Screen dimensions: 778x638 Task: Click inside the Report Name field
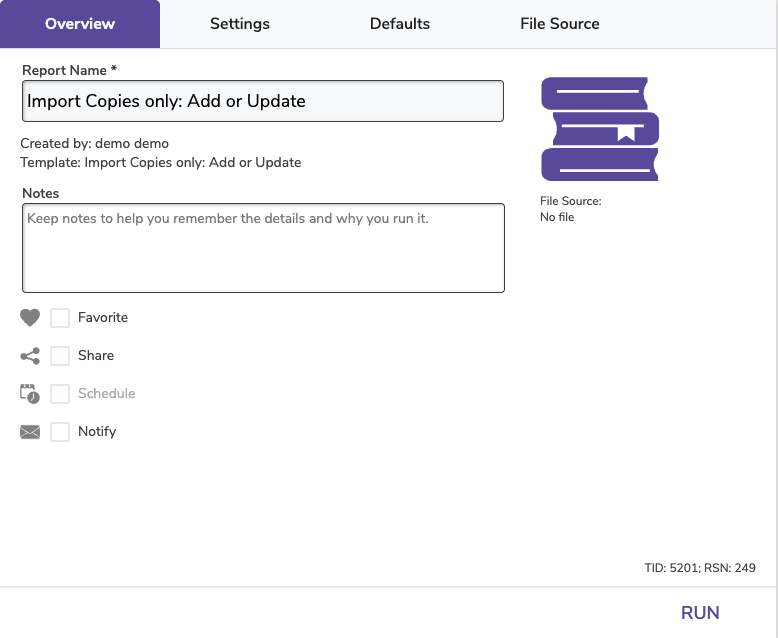point(263,101)
